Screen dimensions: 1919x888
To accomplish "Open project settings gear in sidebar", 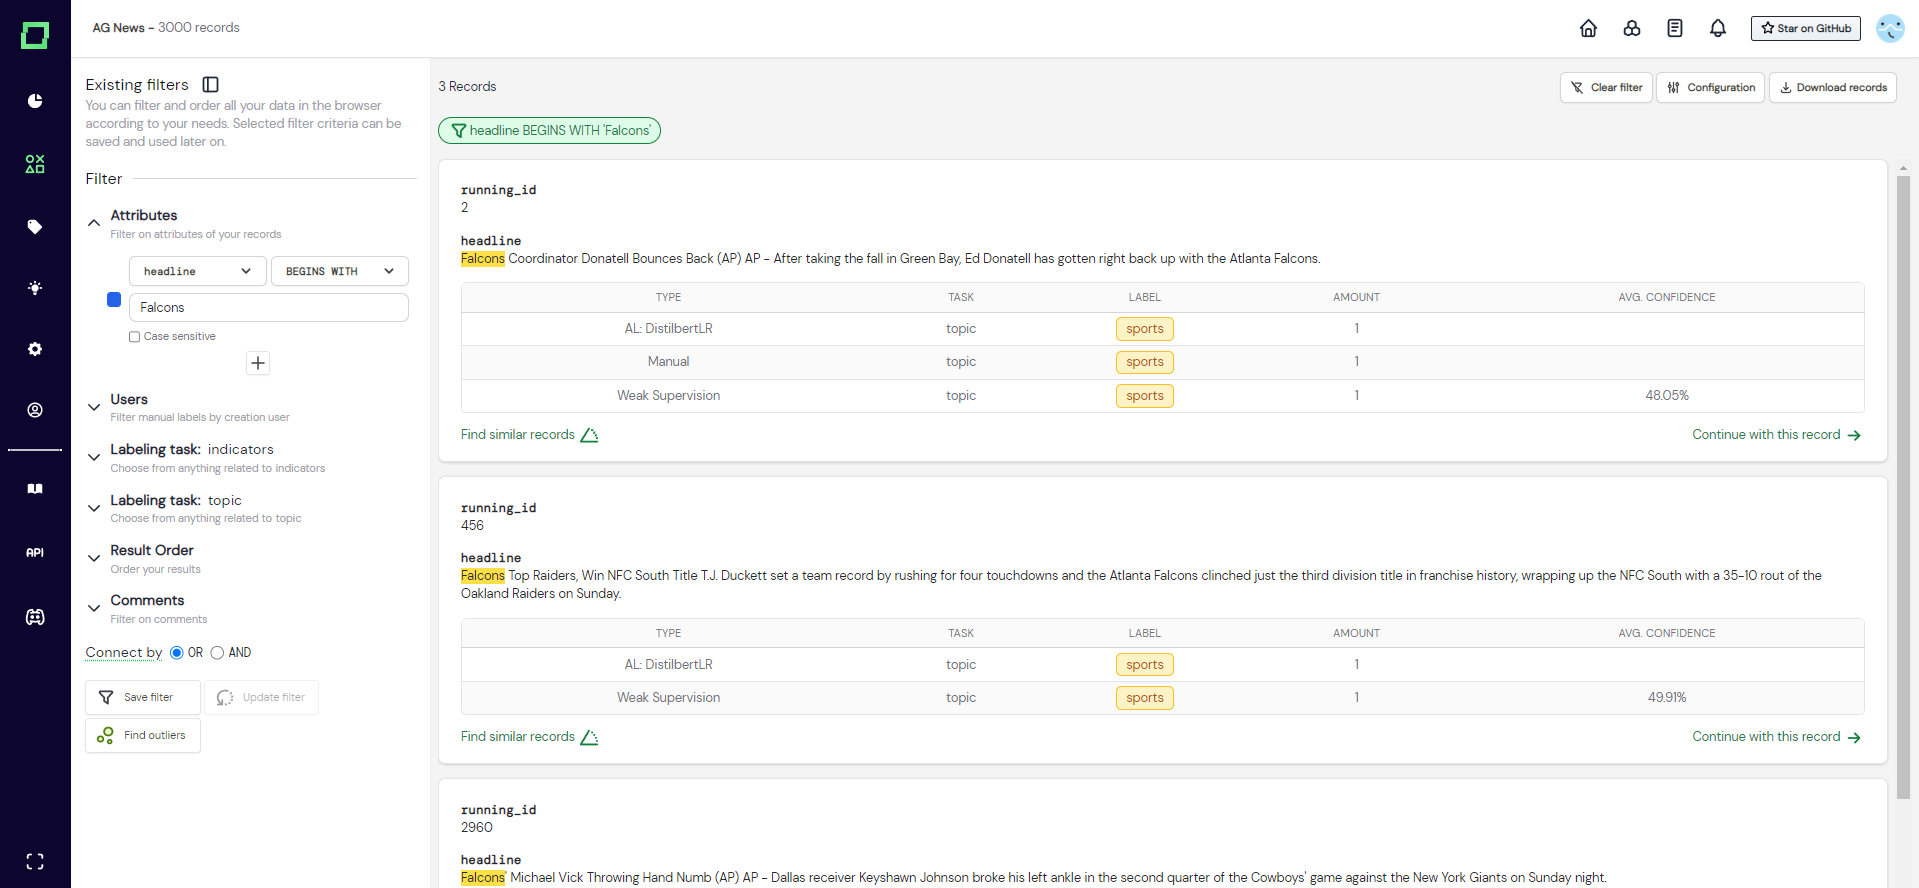I will [x=35, y=349].
